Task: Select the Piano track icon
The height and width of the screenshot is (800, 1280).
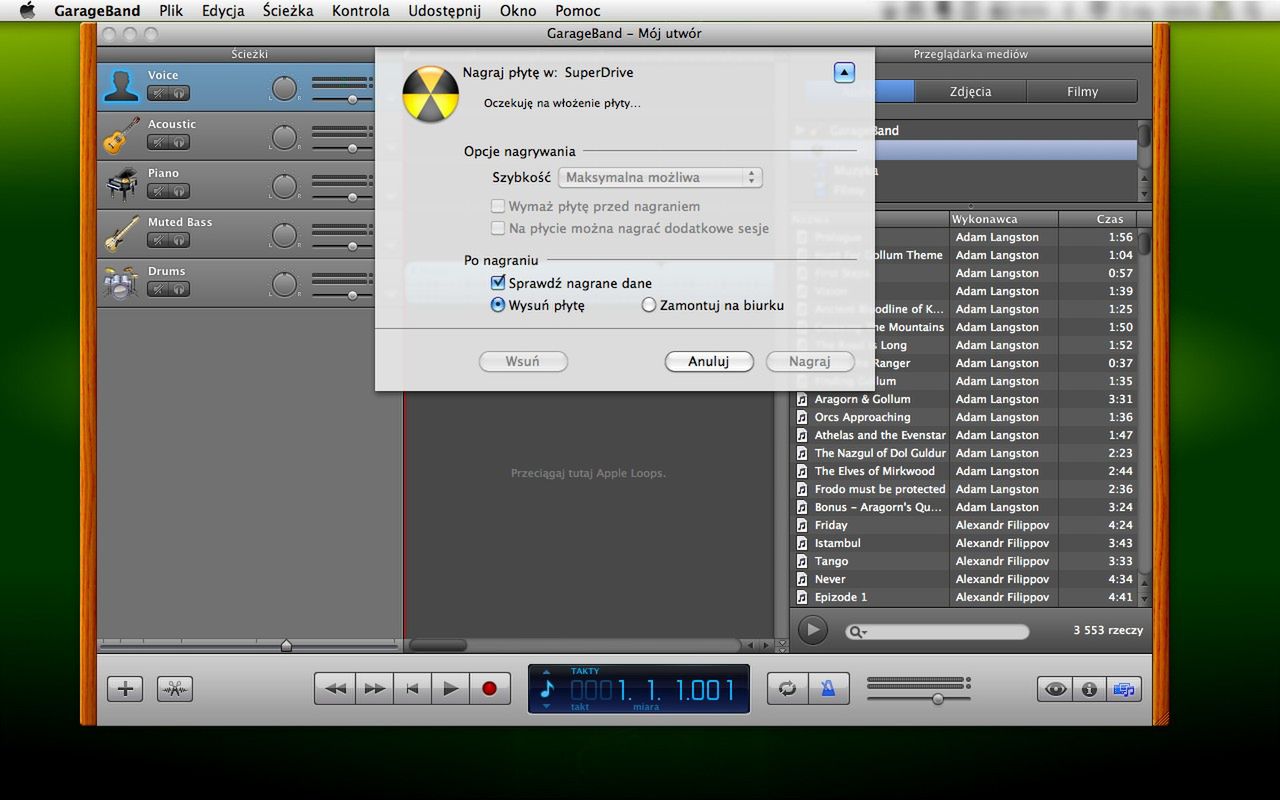Action: pyautogui.click(x=121, y=184)
